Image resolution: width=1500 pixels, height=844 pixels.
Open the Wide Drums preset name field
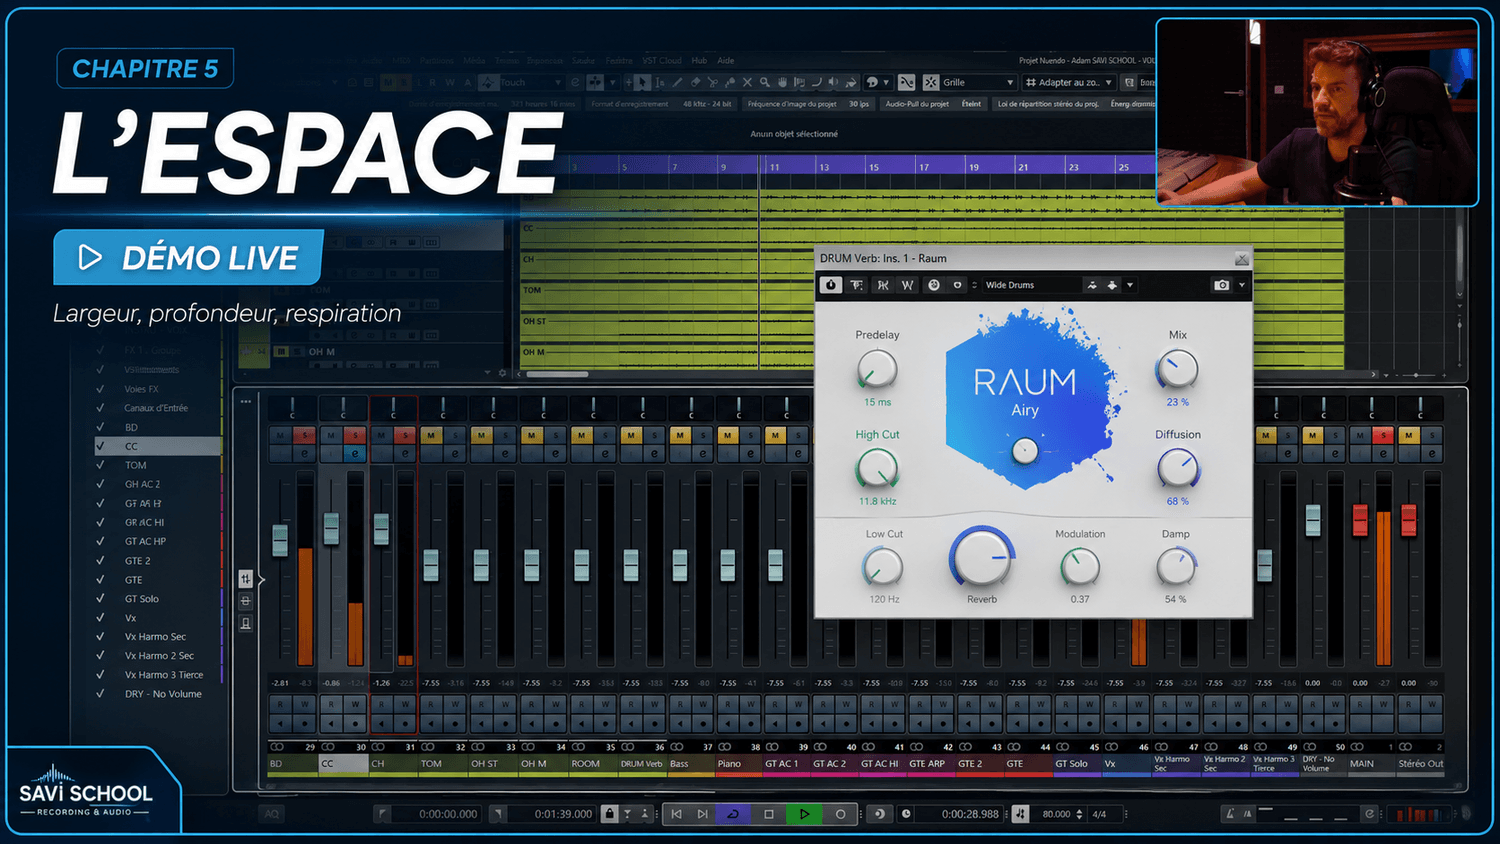[x=1031, y=285]
